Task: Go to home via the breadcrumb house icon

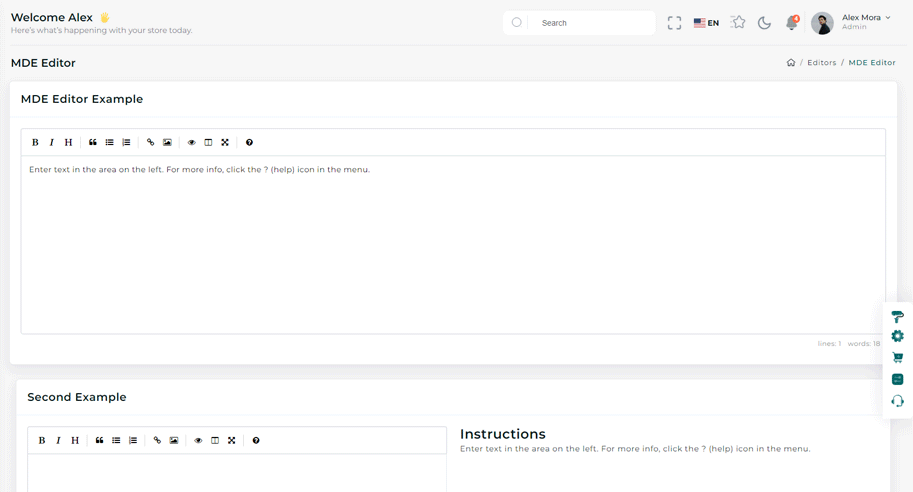Action: (x=791, y=63)
